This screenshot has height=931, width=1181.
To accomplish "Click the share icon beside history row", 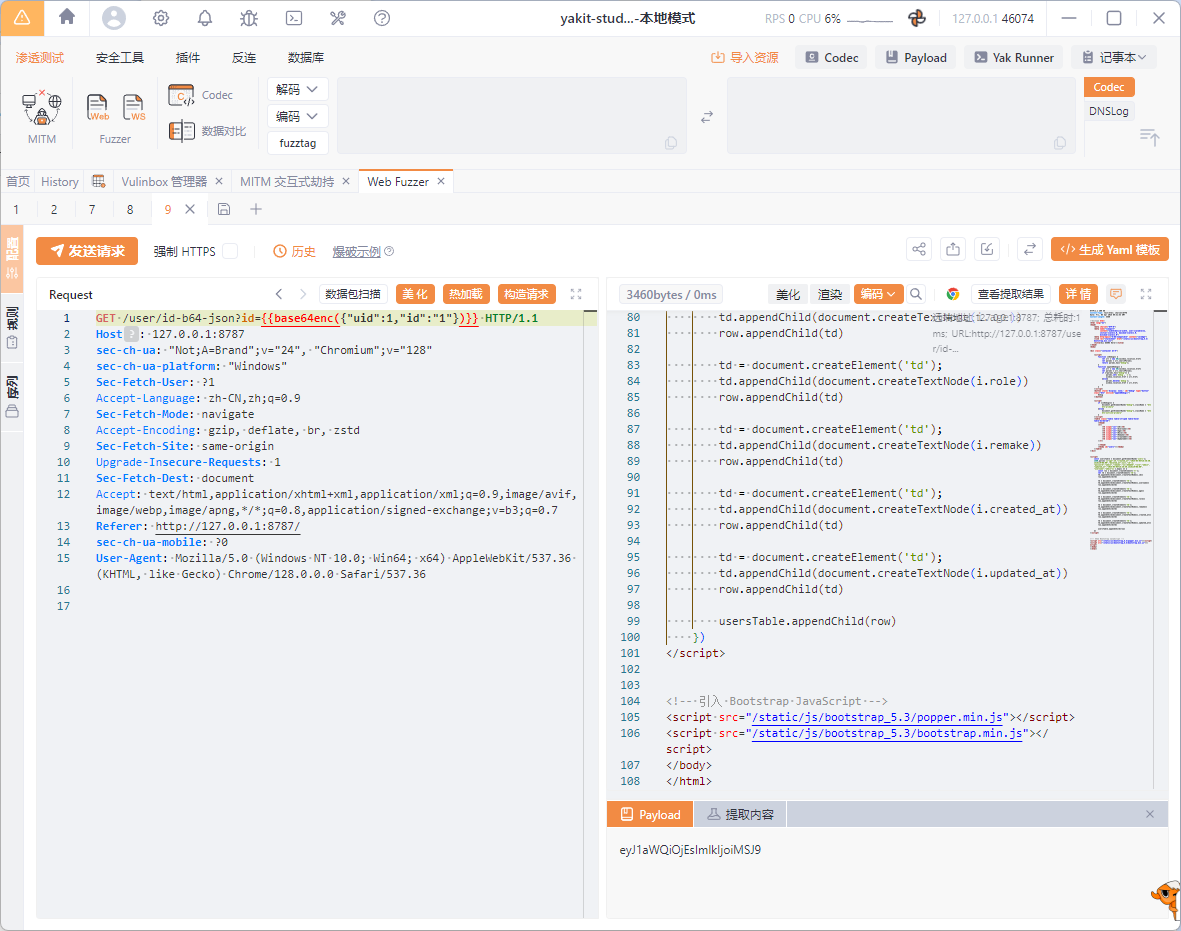I will (919, 250).
